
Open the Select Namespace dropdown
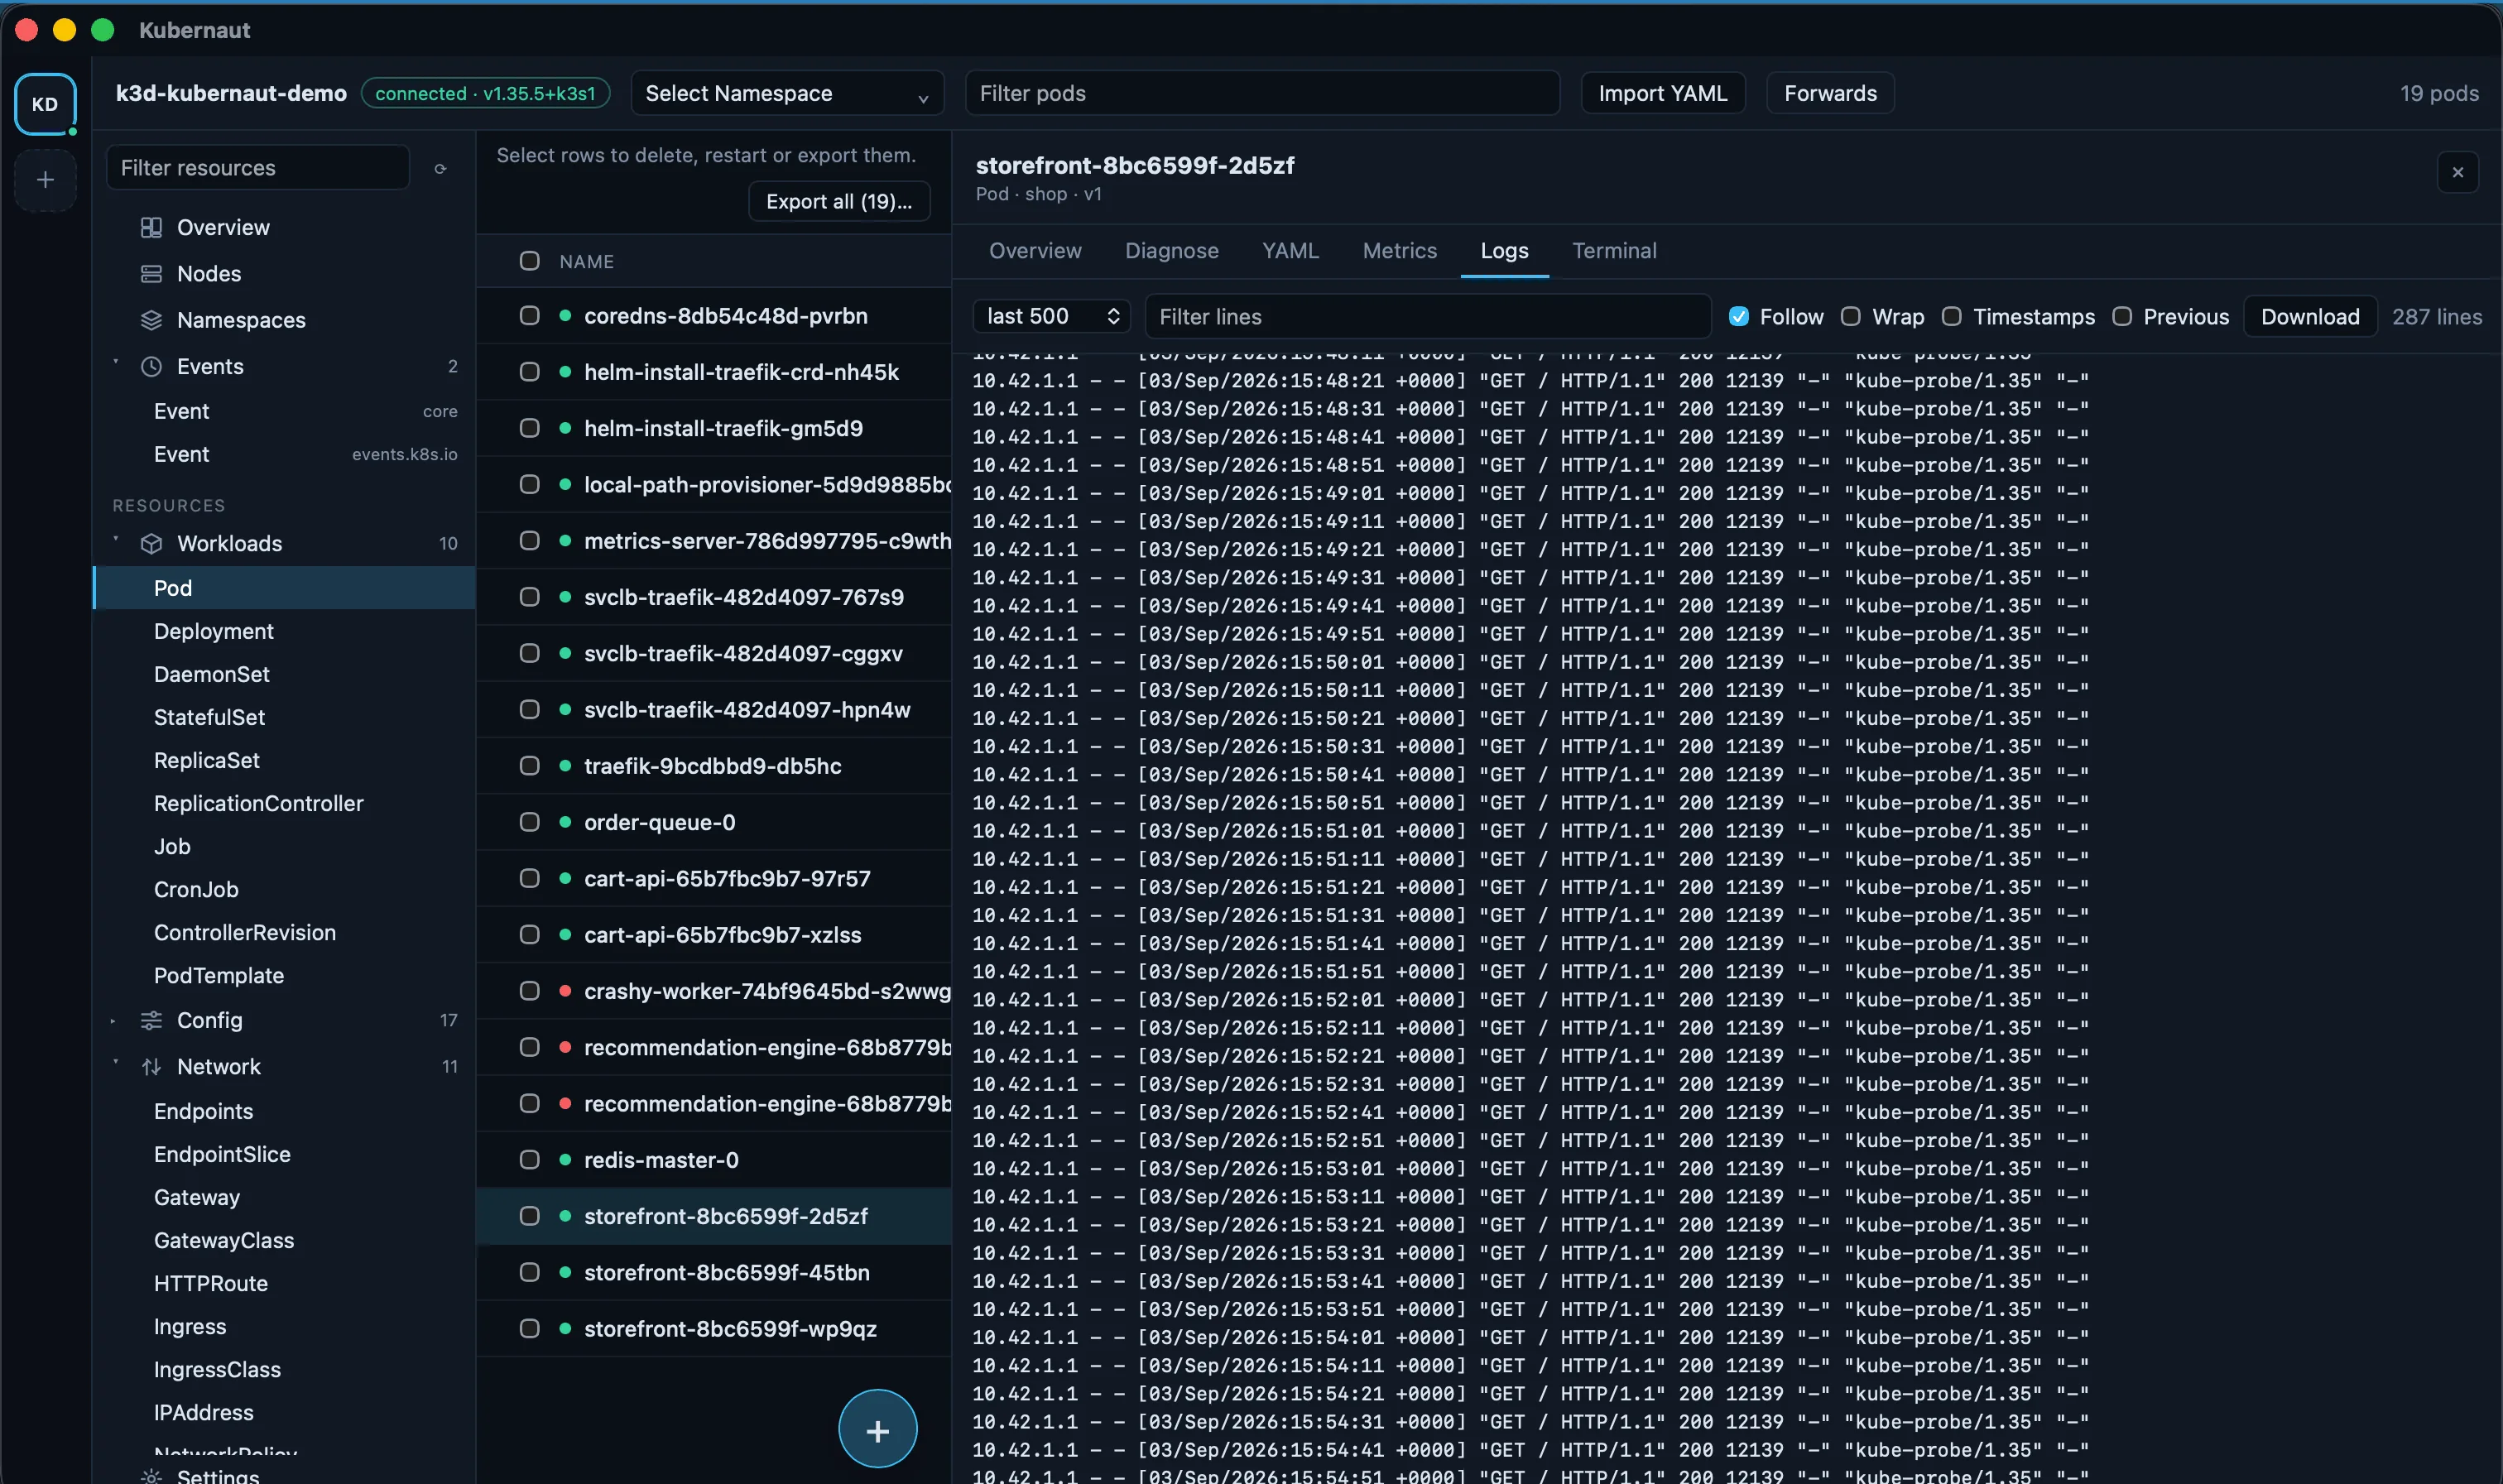pos(787,93)
